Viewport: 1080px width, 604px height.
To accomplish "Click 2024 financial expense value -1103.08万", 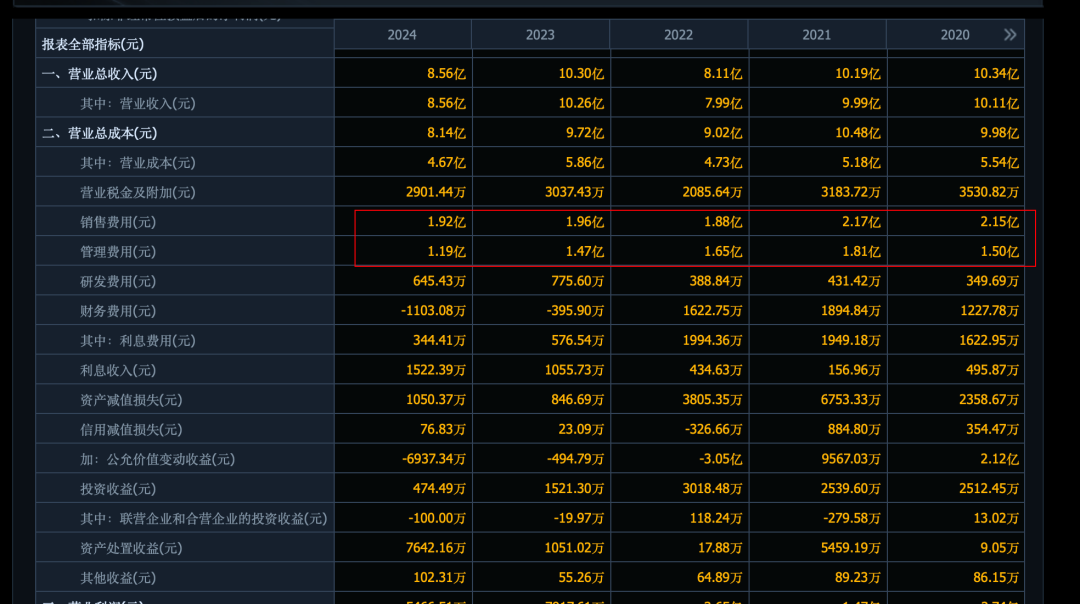I will [x=433, y=311].
